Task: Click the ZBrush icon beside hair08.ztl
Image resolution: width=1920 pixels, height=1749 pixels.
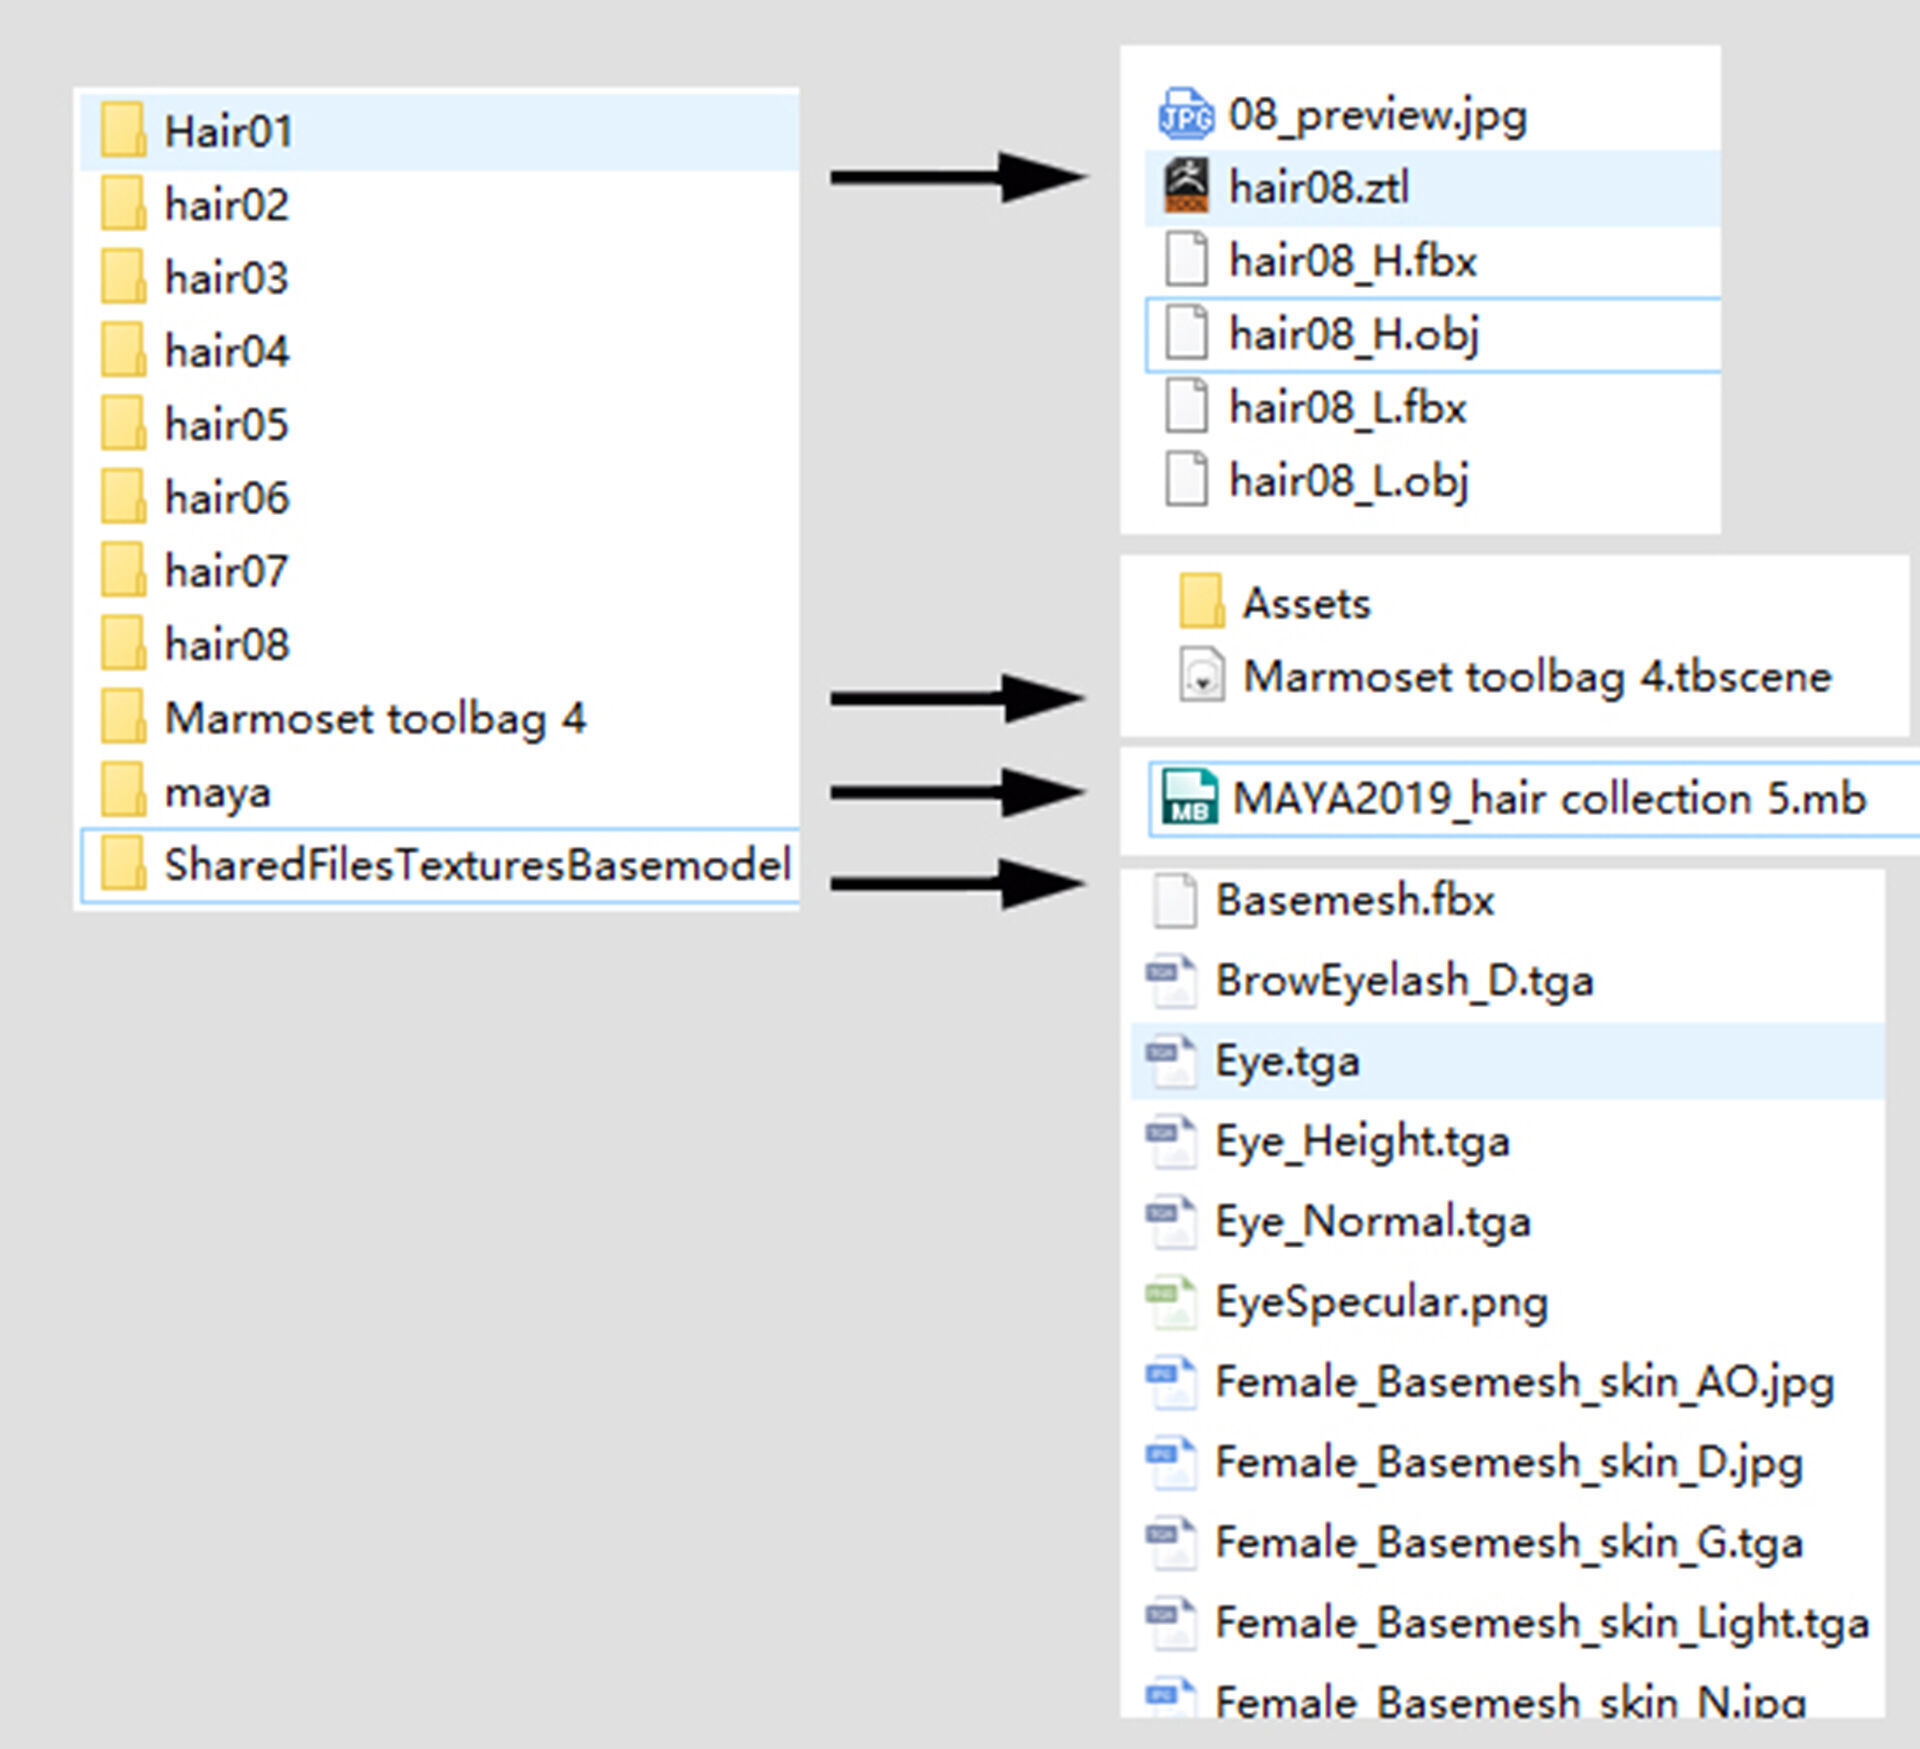Action: (x=1186, y=187)
